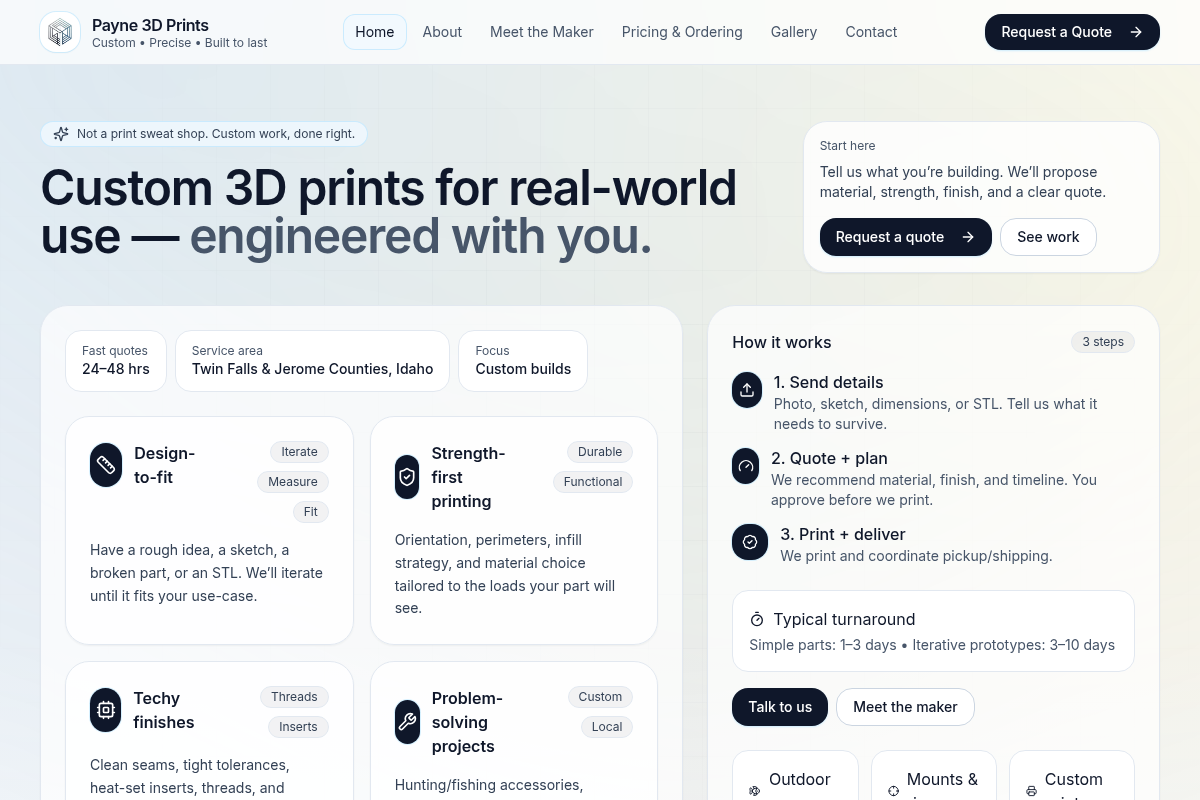Go to Meet the Maker nav item
Screen dimensions: 1200x800
541,32
